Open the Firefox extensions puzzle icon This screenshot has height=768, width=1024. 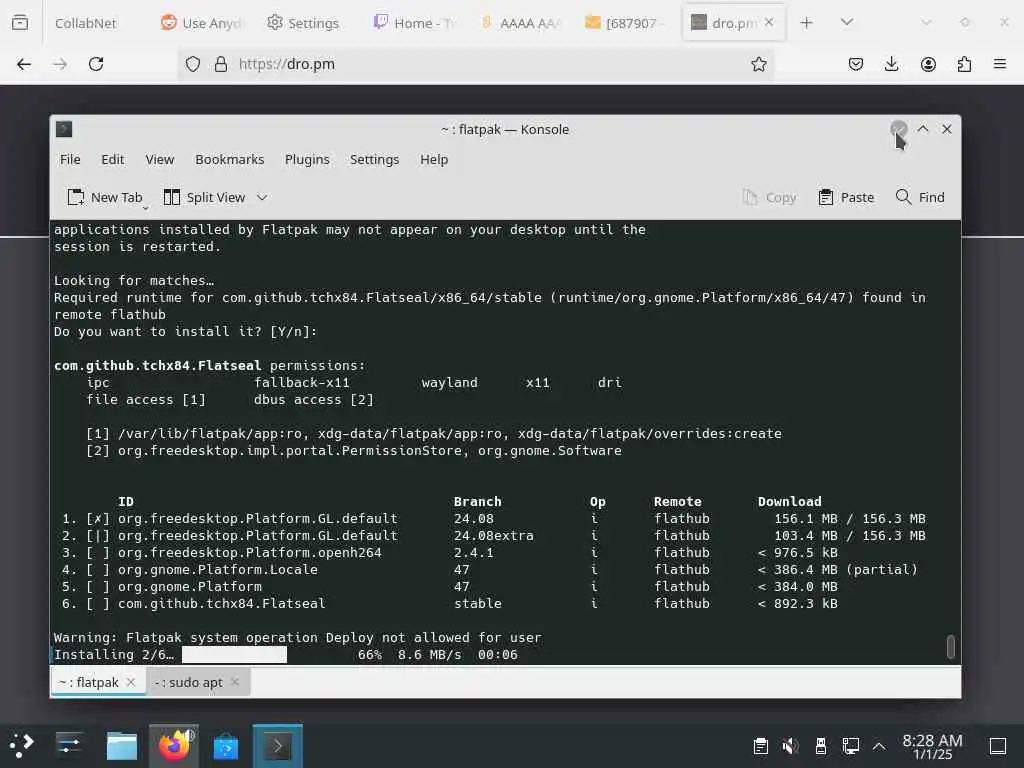tap(964, 64)
